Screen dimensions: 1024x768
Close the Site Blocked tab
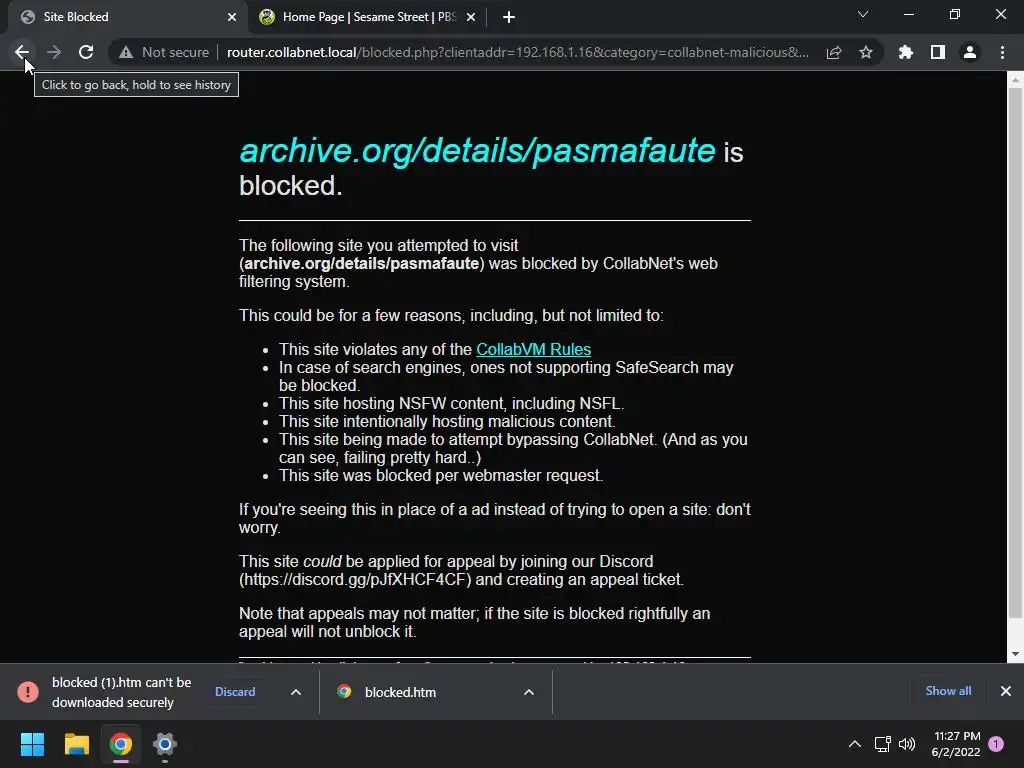coord(232,17)
